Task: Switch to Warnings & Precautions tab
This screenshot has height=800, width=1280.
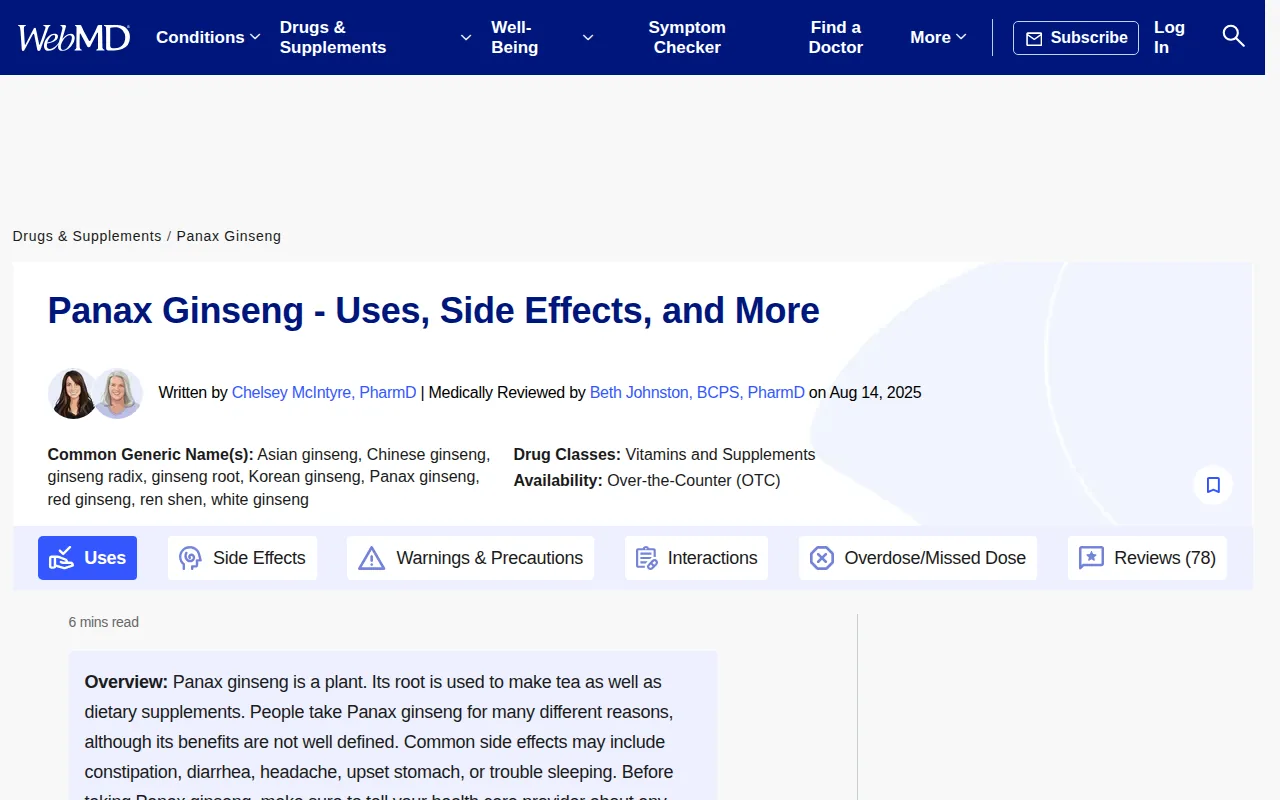Action: [x=470, y=558]
